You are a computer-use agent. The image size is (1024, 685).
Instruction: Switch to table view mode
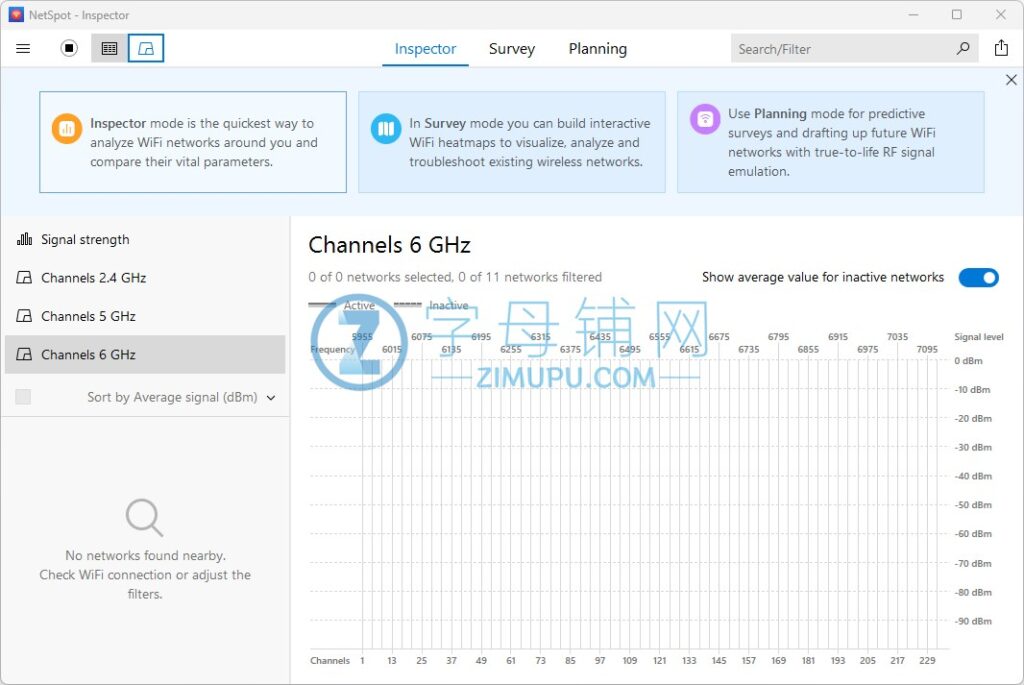coord(109,48)
